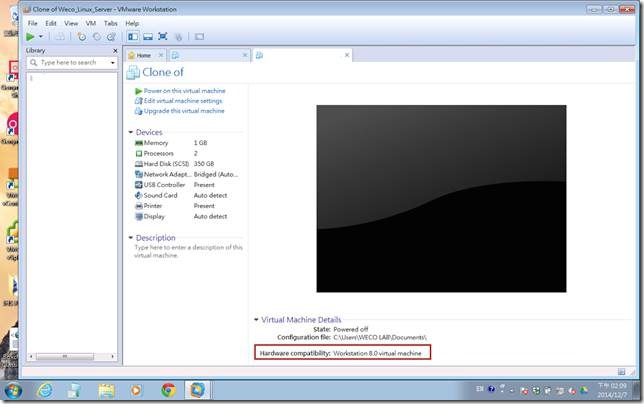Image resolution: width=644 pixels, height=404 pixels.
Task: Switch to the Home tab
Action: click(143, 55)
